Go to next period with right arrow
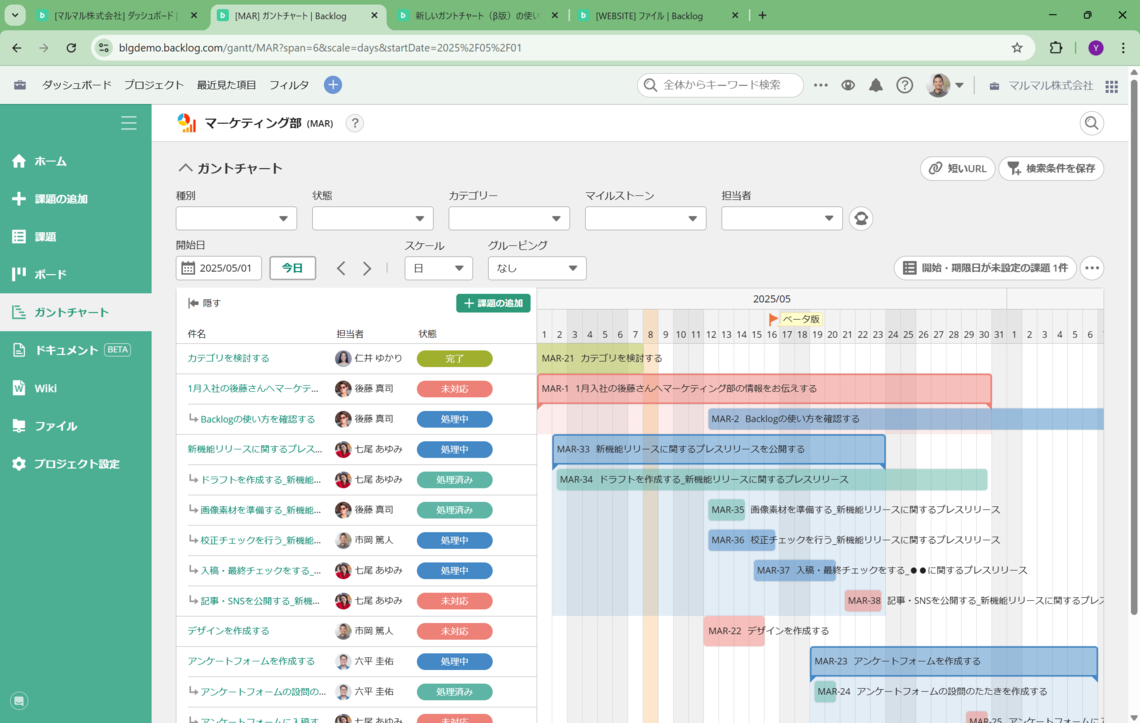The image size is (1140, 723). pyautogui.click(x=367, y=268)
